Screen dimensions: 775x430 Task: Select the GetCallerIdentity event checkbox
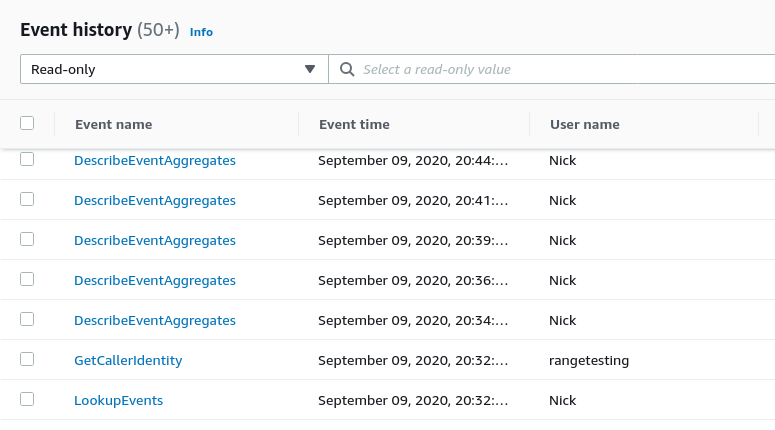[x=27, y=359]
